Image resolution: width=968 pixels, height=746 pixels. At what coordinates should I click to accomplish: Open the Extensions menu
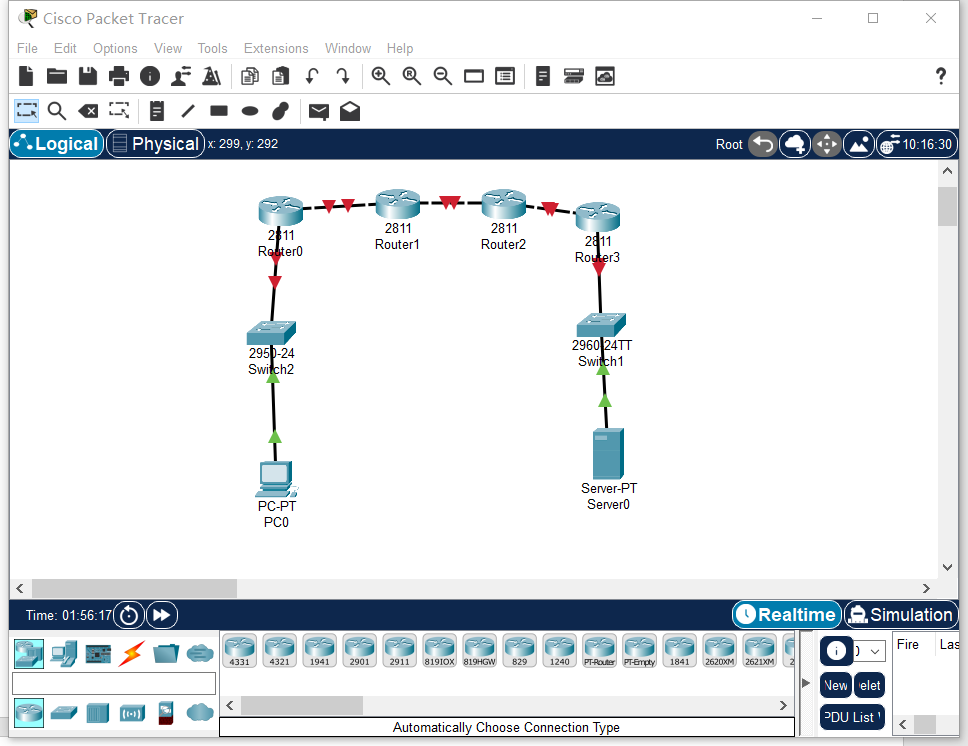coord(276,48)
